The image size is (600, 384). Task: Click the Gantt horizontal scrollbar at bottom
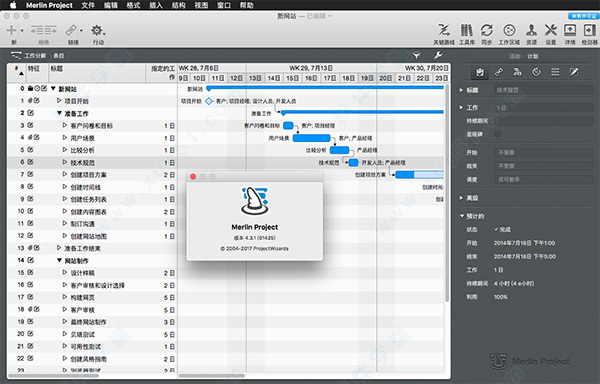click(x=212, y=376)
